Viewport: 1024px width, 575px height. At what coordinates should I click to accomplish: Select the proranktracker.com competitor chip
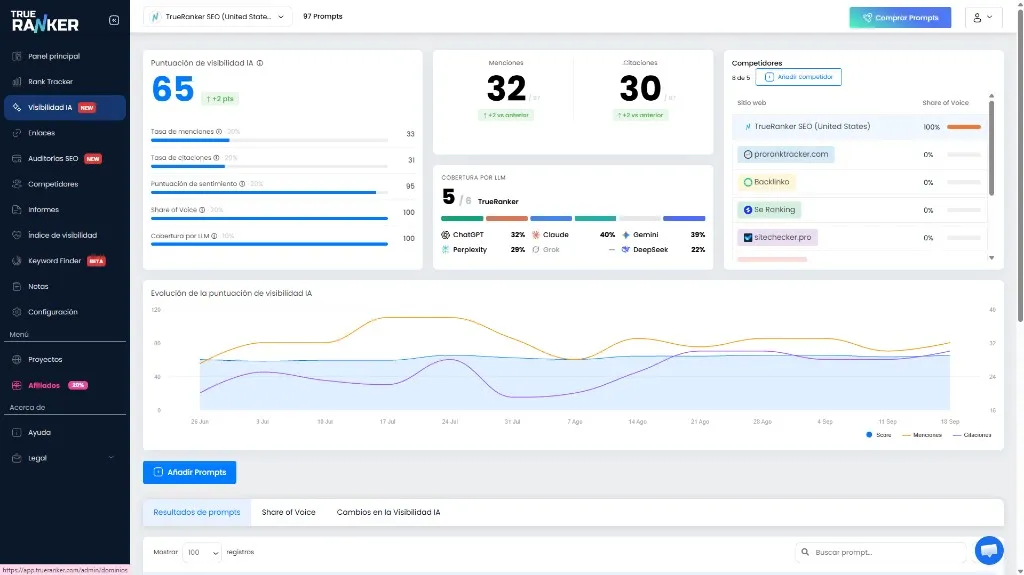tap(786, 154)
